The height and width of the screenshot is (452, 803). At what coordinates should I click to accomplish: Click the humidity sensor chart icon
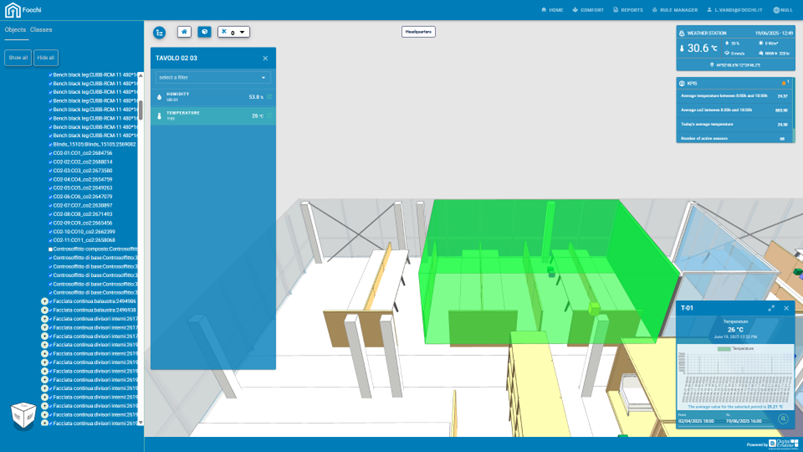pos(269,97)
